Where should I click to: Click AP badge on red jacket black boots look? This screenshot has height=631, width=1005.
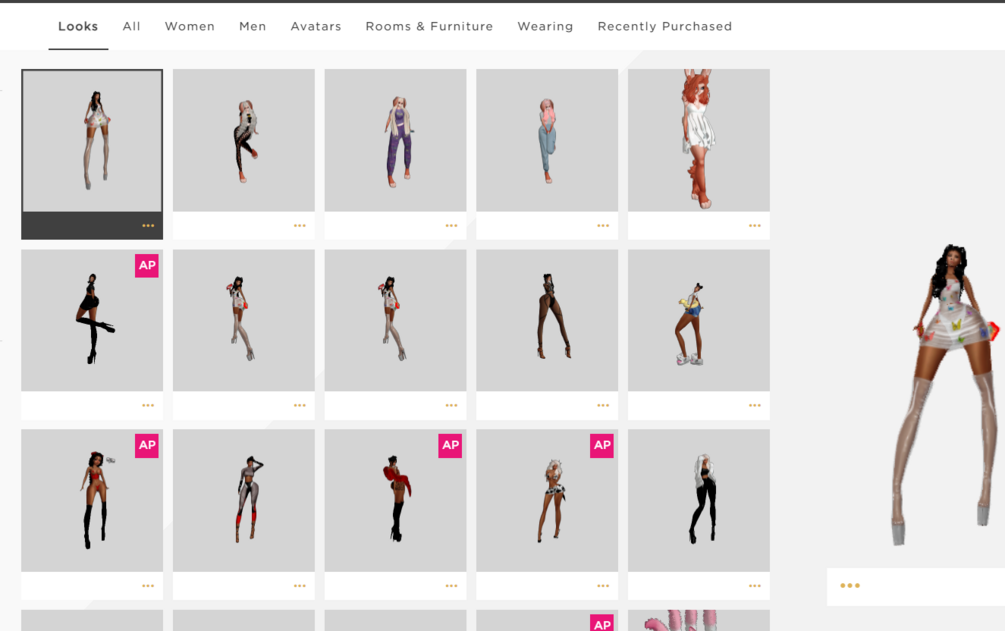pyautogui.click(x=450, y=446)
